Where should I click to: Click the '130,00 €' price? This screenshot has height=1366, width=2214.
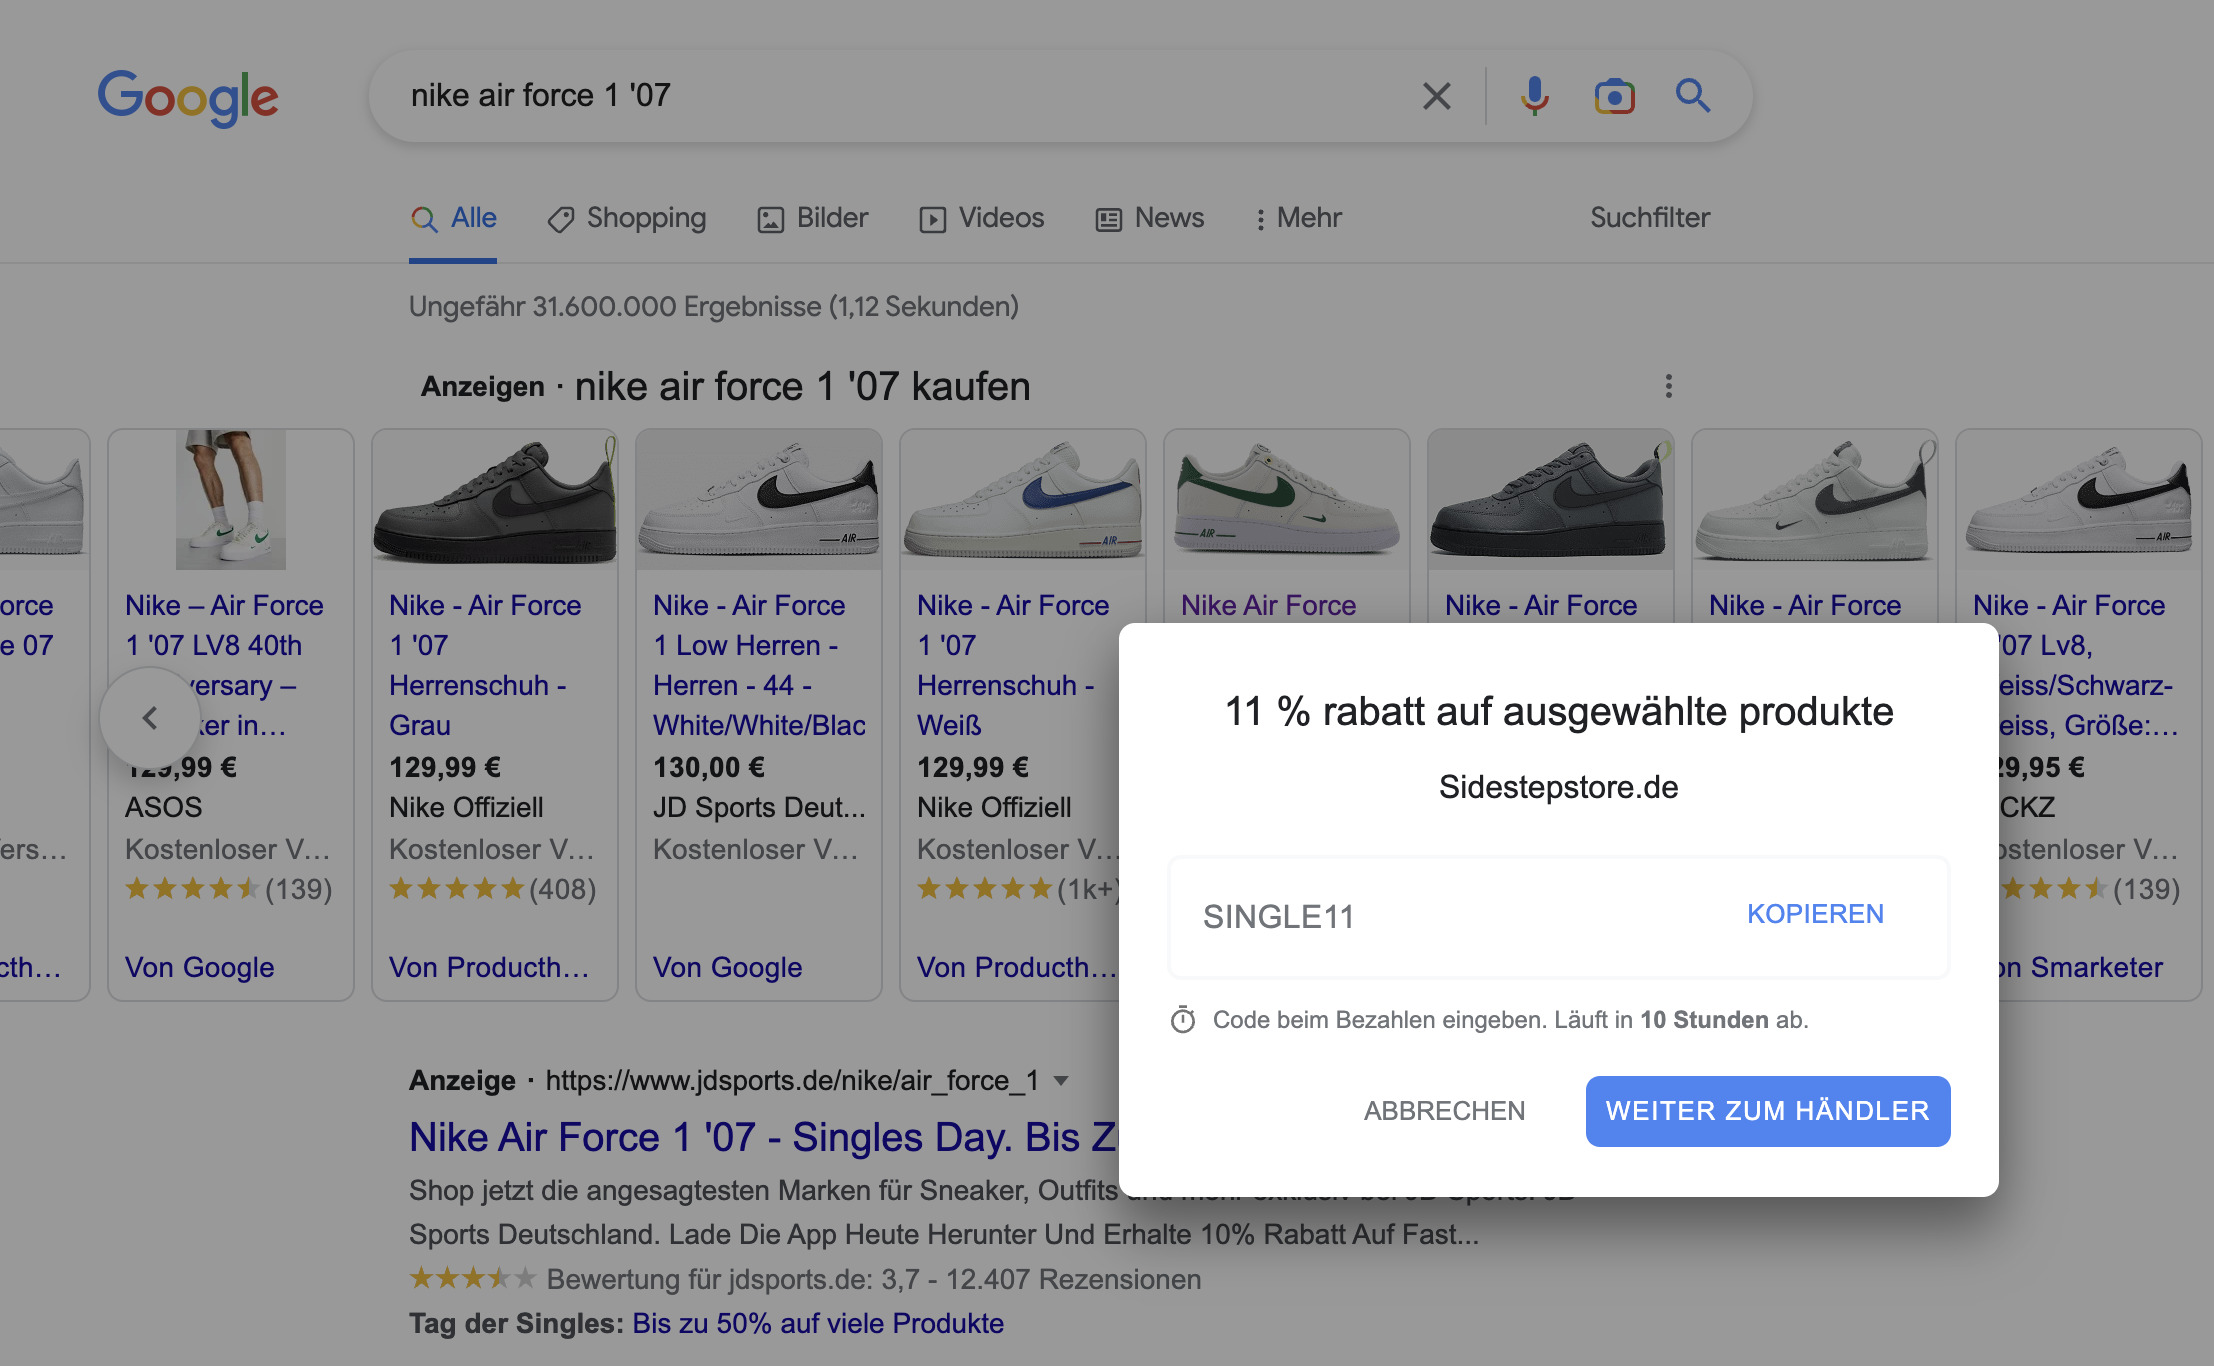709,767
